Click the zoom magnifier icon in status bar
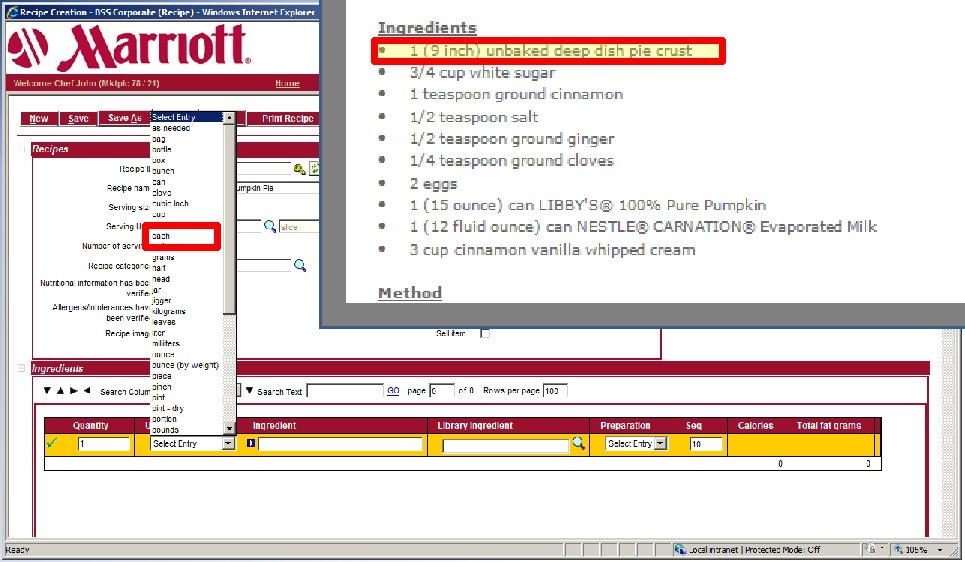965x562 pixels. (899, 549)
